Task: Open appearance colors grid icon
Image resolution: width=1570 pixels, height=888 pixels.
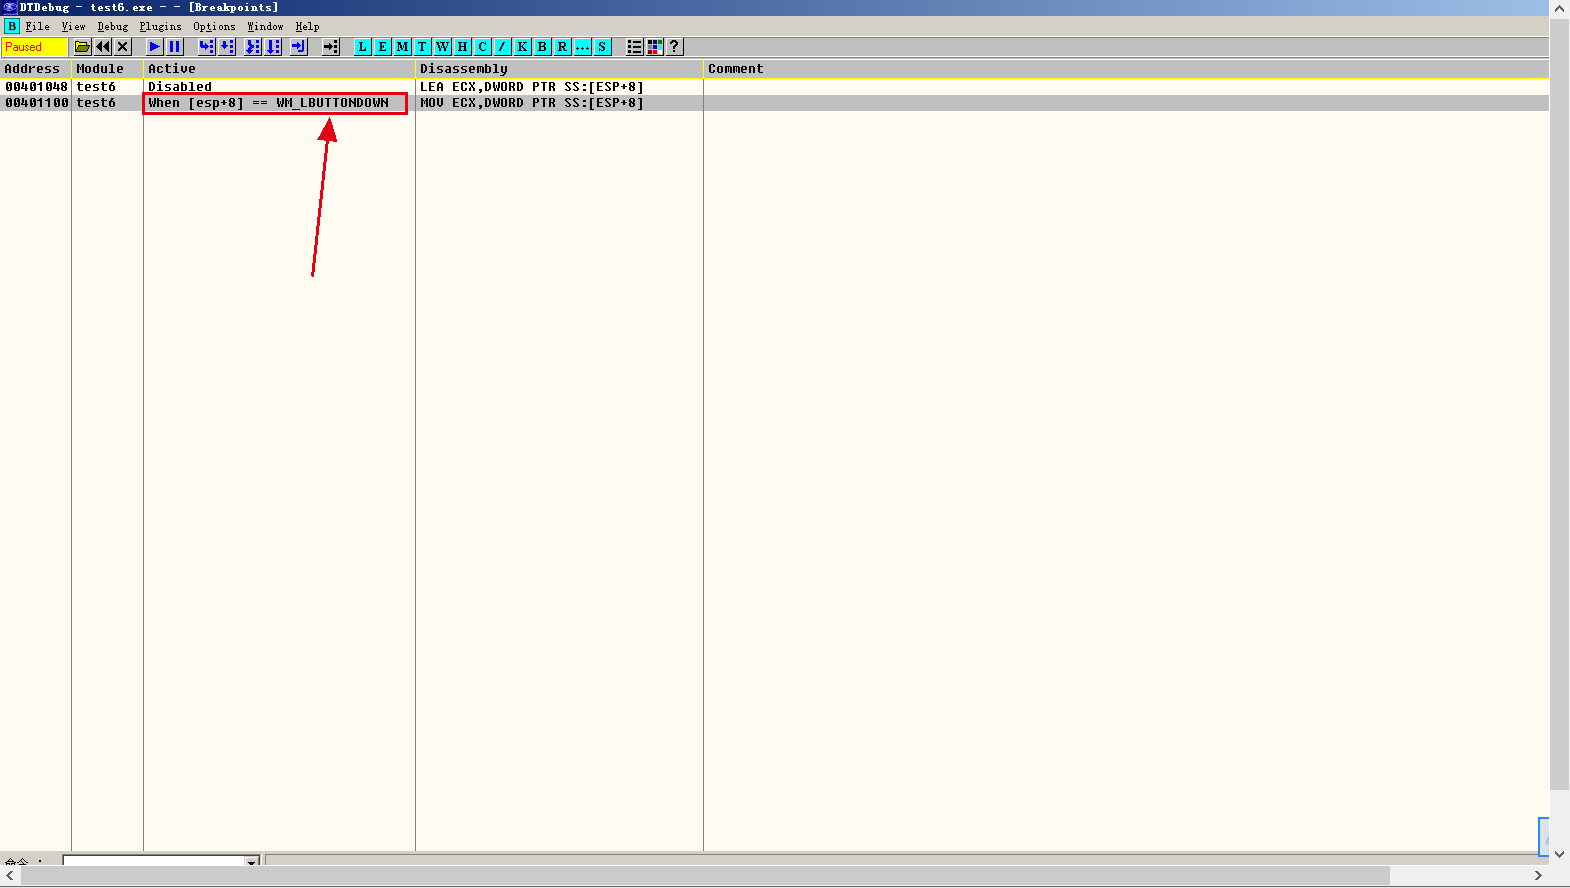Action: [655, 47]
